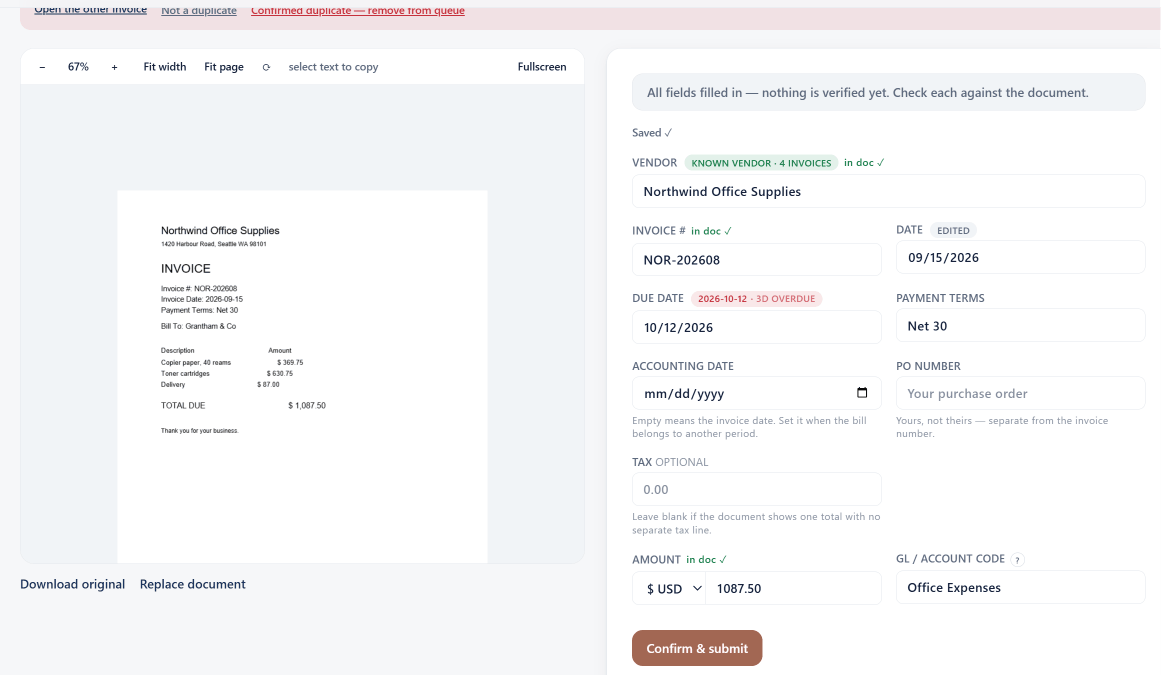Click the Confirm & submit button
Viewport: 1161px width, 675px height.
click(697, 648)
